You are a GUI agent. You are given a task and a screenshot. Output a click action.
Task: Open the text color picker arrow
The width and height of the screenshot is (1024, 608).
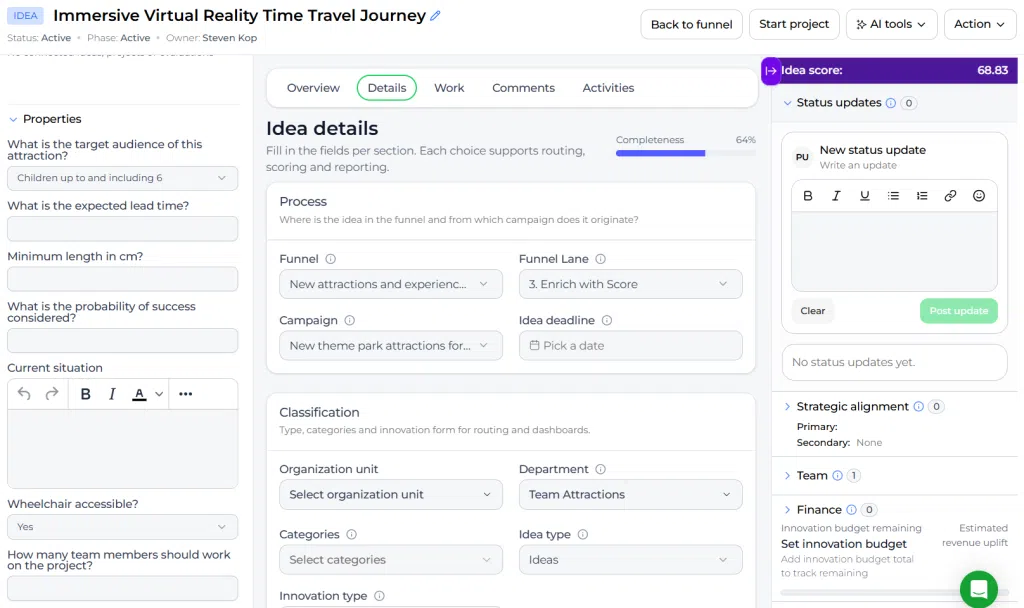(159, 394)
